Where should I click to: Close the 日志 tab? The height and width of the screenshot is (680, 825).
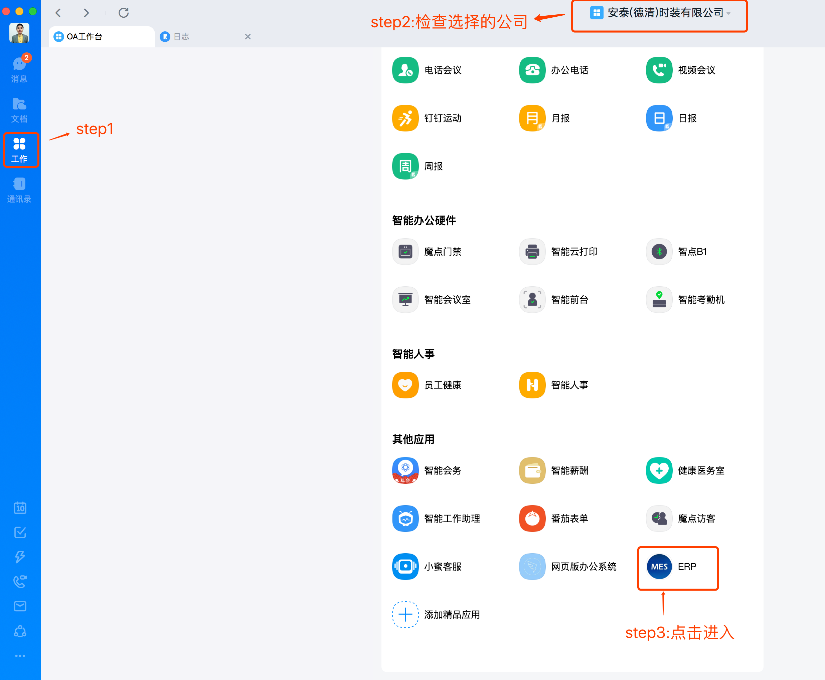coord(248,37)
